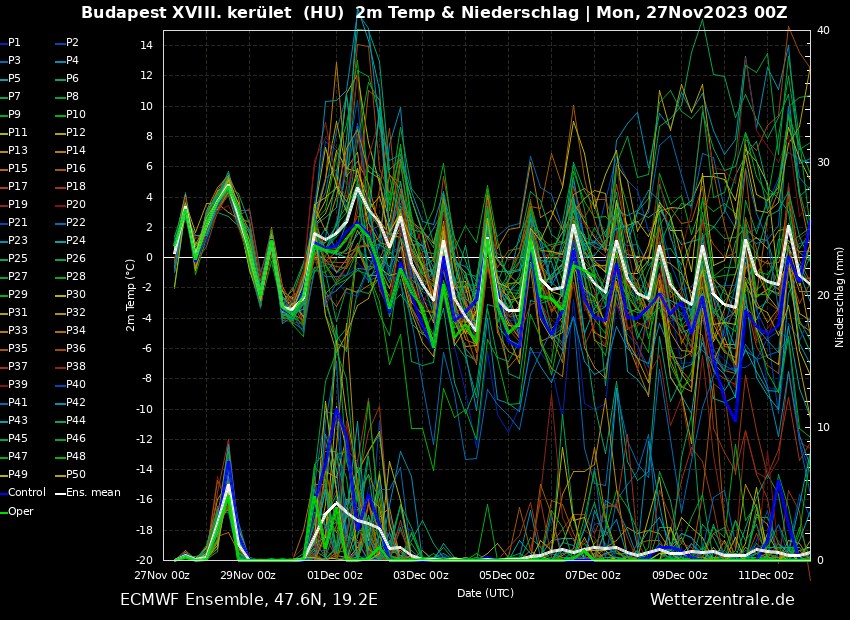Click the P18 legend entry
The height and width of the screenshot is (620, 850).
point(76,187)
